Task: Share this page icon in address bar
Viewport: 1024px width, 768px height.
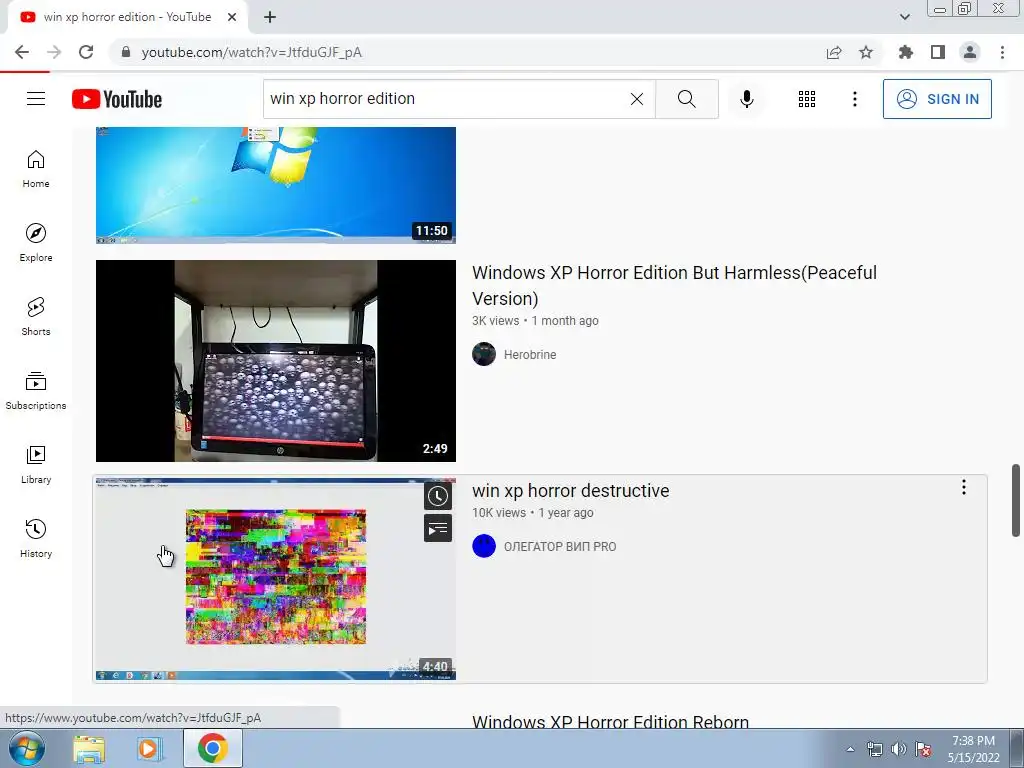Action: 834,52
